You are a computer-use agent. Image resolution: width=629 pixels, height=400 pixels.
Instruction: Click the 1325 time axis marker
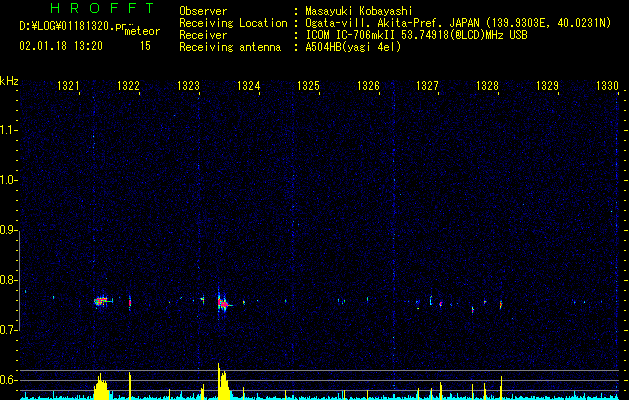pos(308,85)
